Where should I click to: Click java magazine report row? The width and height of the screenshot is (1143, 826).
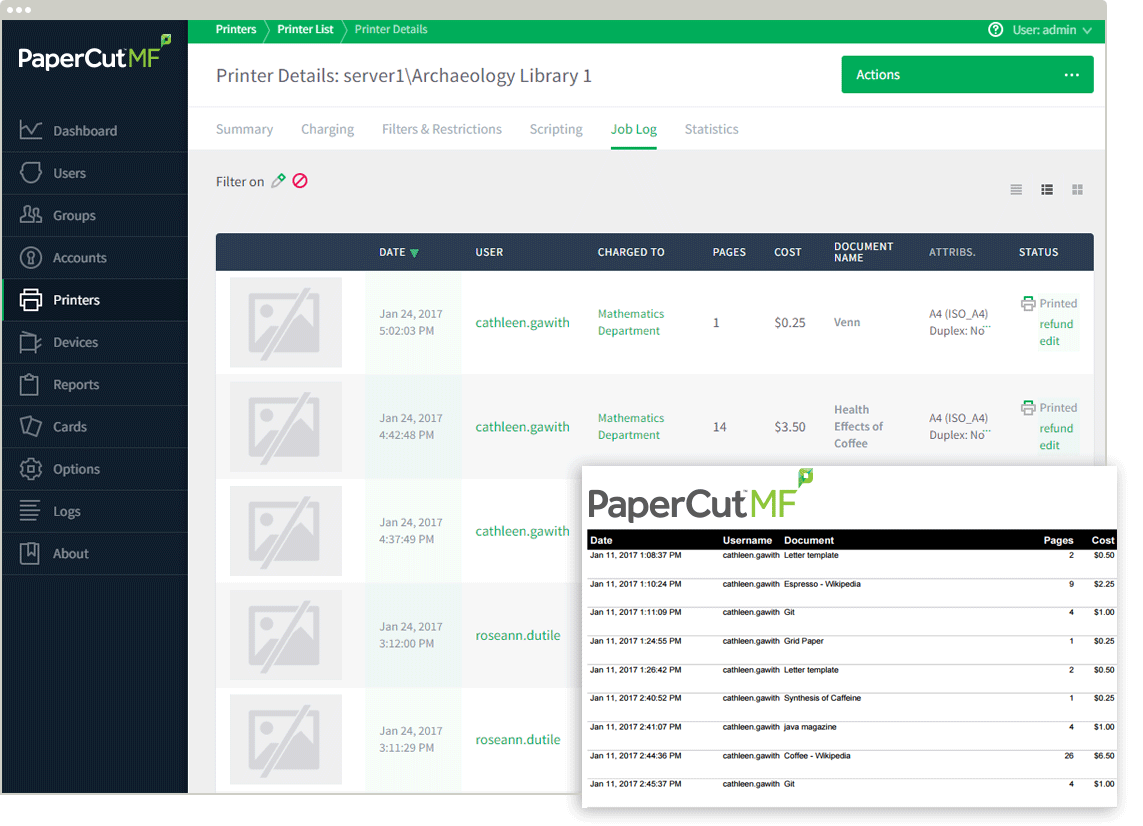851,727
